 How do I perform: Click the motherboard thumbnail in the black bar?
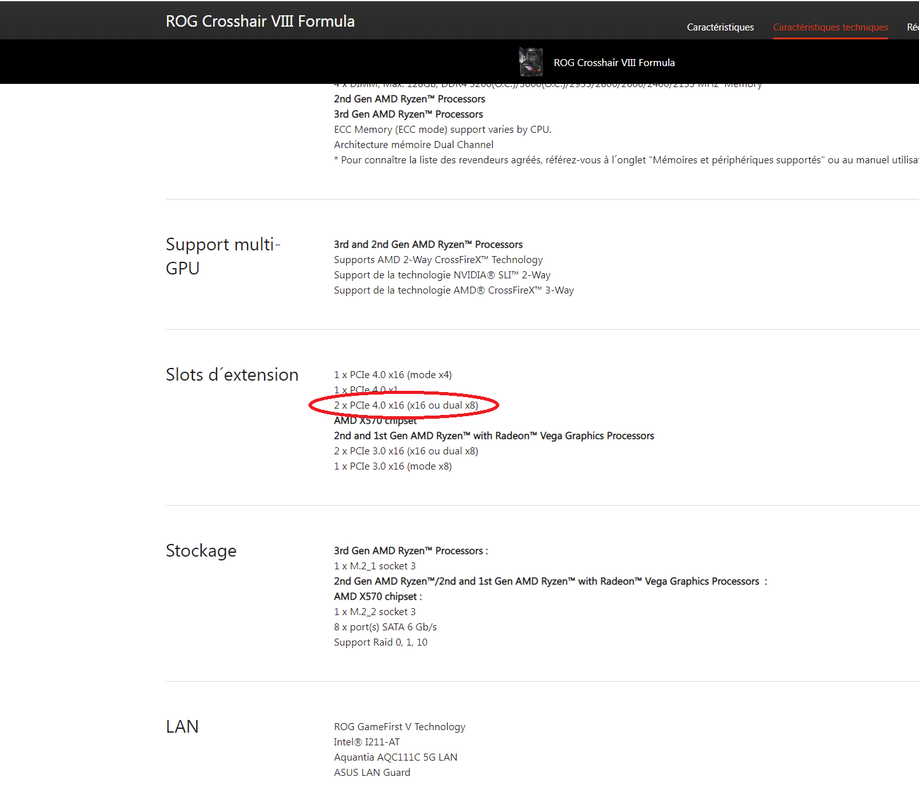click(531, 62)
